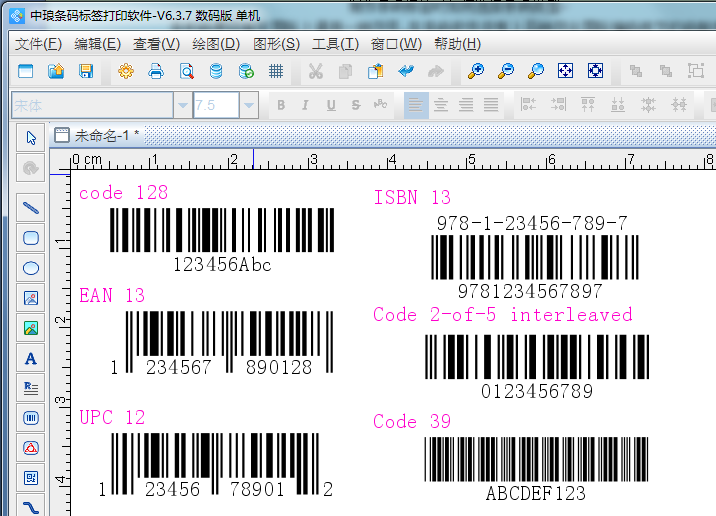Select the barcode drawing tool
This screenshot has width=716, height=516.
31,418
